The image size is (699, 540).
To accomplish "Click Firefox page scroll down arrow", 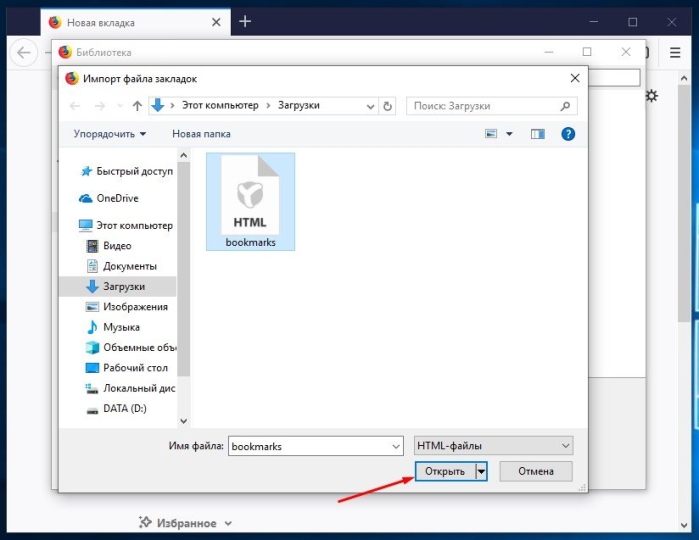I will 684,526.
